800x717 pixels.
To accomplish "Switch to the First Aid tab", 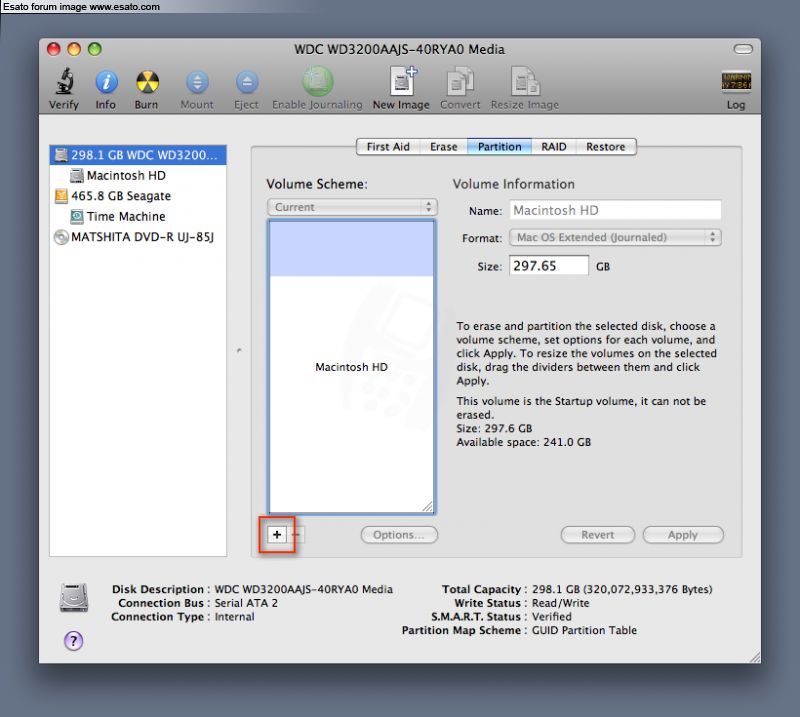I will (x=388, y=147).
